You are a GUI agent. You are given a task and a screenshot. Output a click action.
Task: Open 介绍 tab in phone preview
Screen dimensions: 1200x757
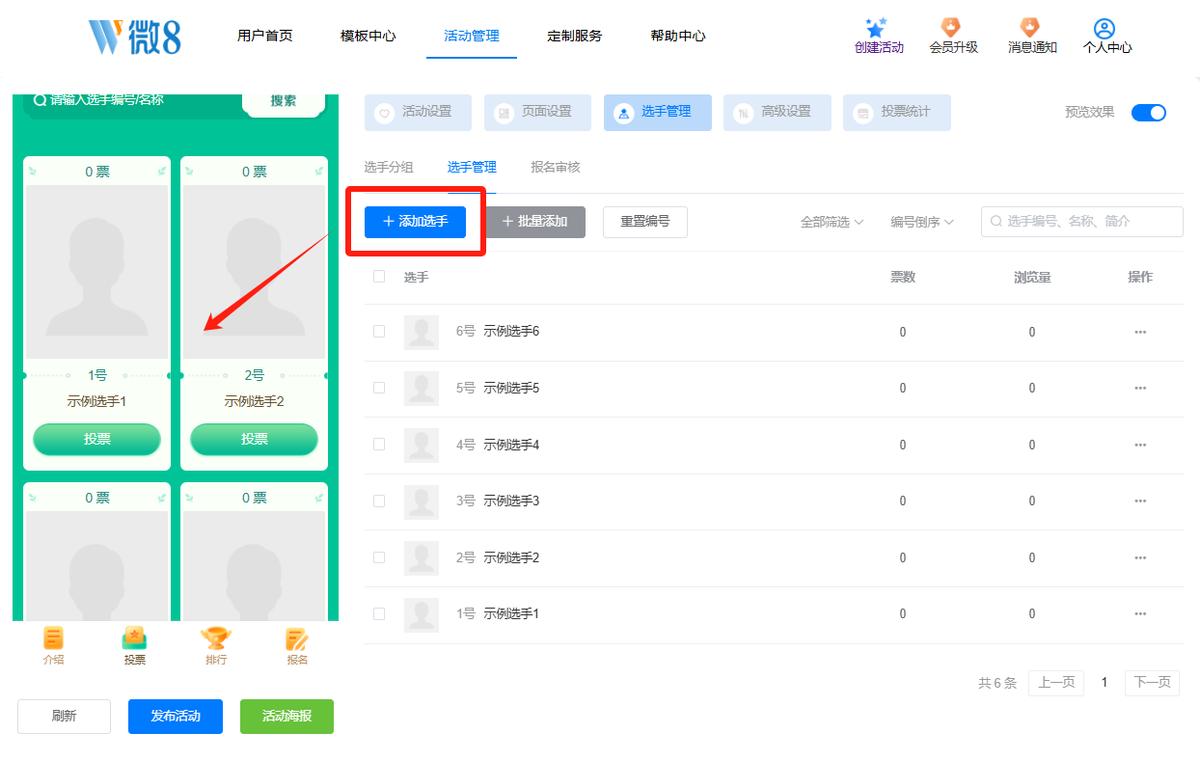click(x=53, y=646)
